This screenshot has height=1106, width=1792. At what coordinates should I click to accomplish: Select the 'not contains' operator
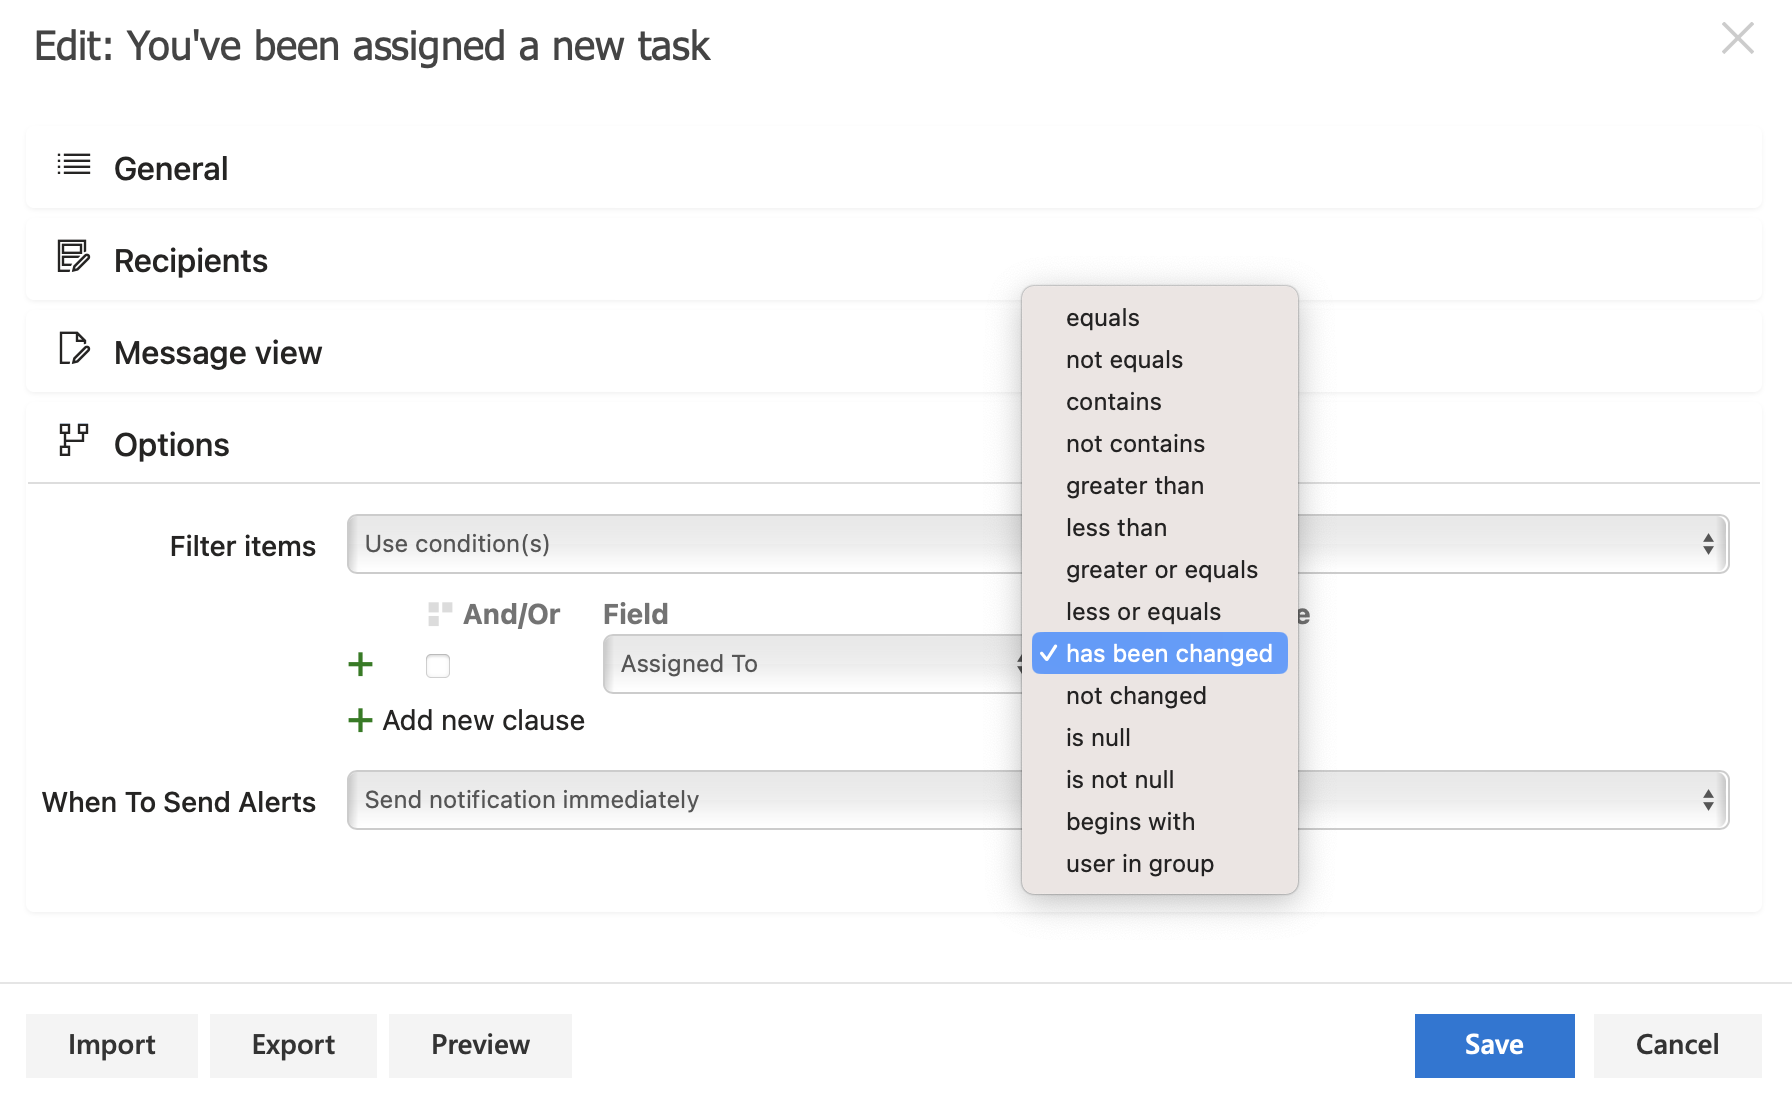point(1136,443)
